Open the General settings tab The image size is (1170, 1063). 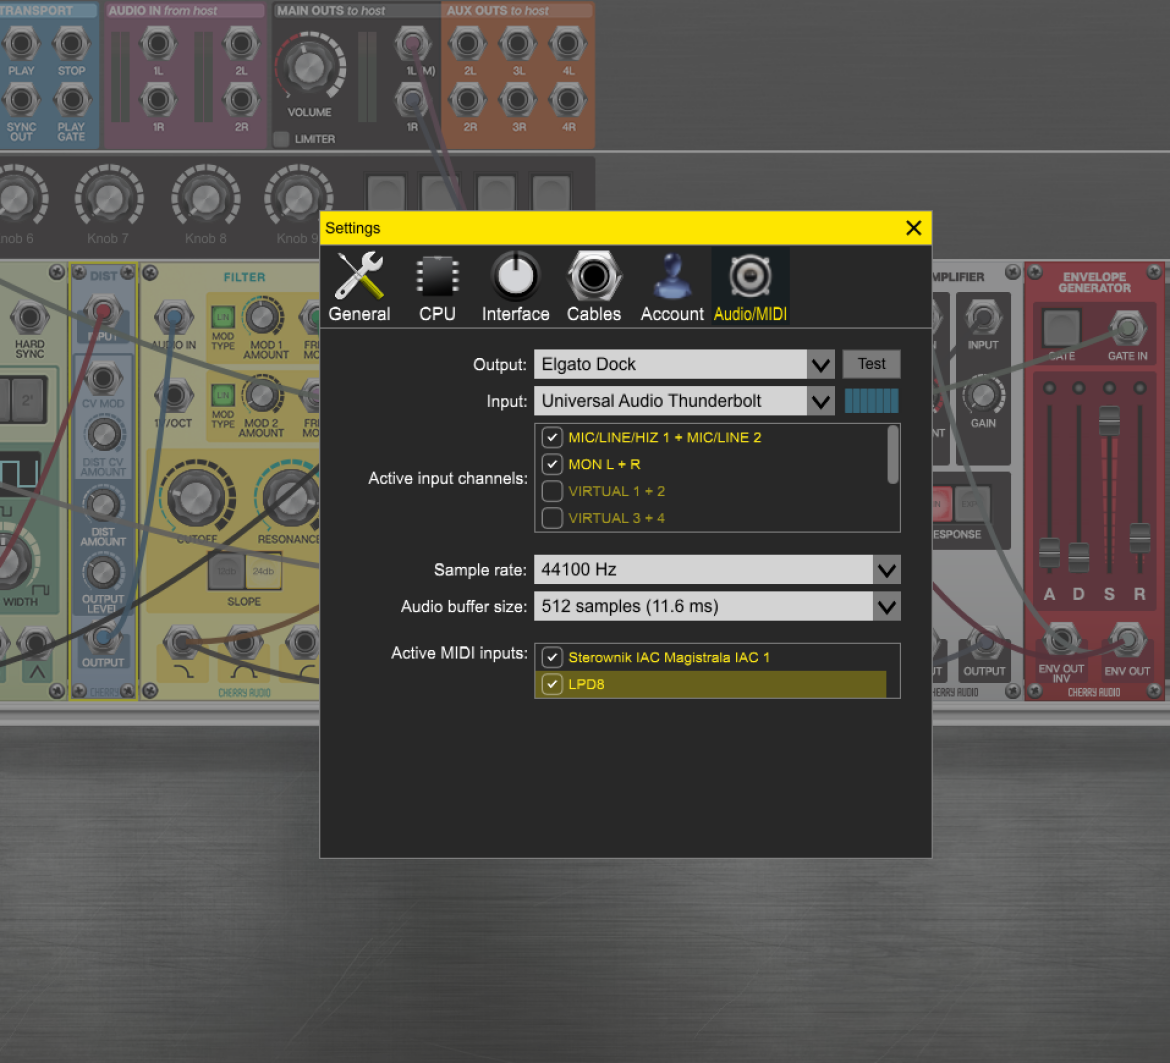(x=360, y=287)
